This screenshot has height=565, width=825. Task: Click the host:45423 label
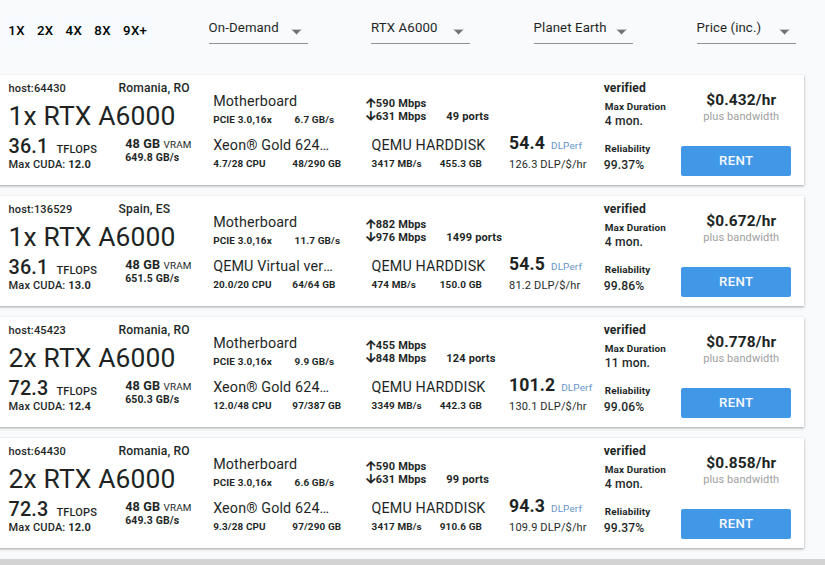pyautogui.click(x=37, y=330)
